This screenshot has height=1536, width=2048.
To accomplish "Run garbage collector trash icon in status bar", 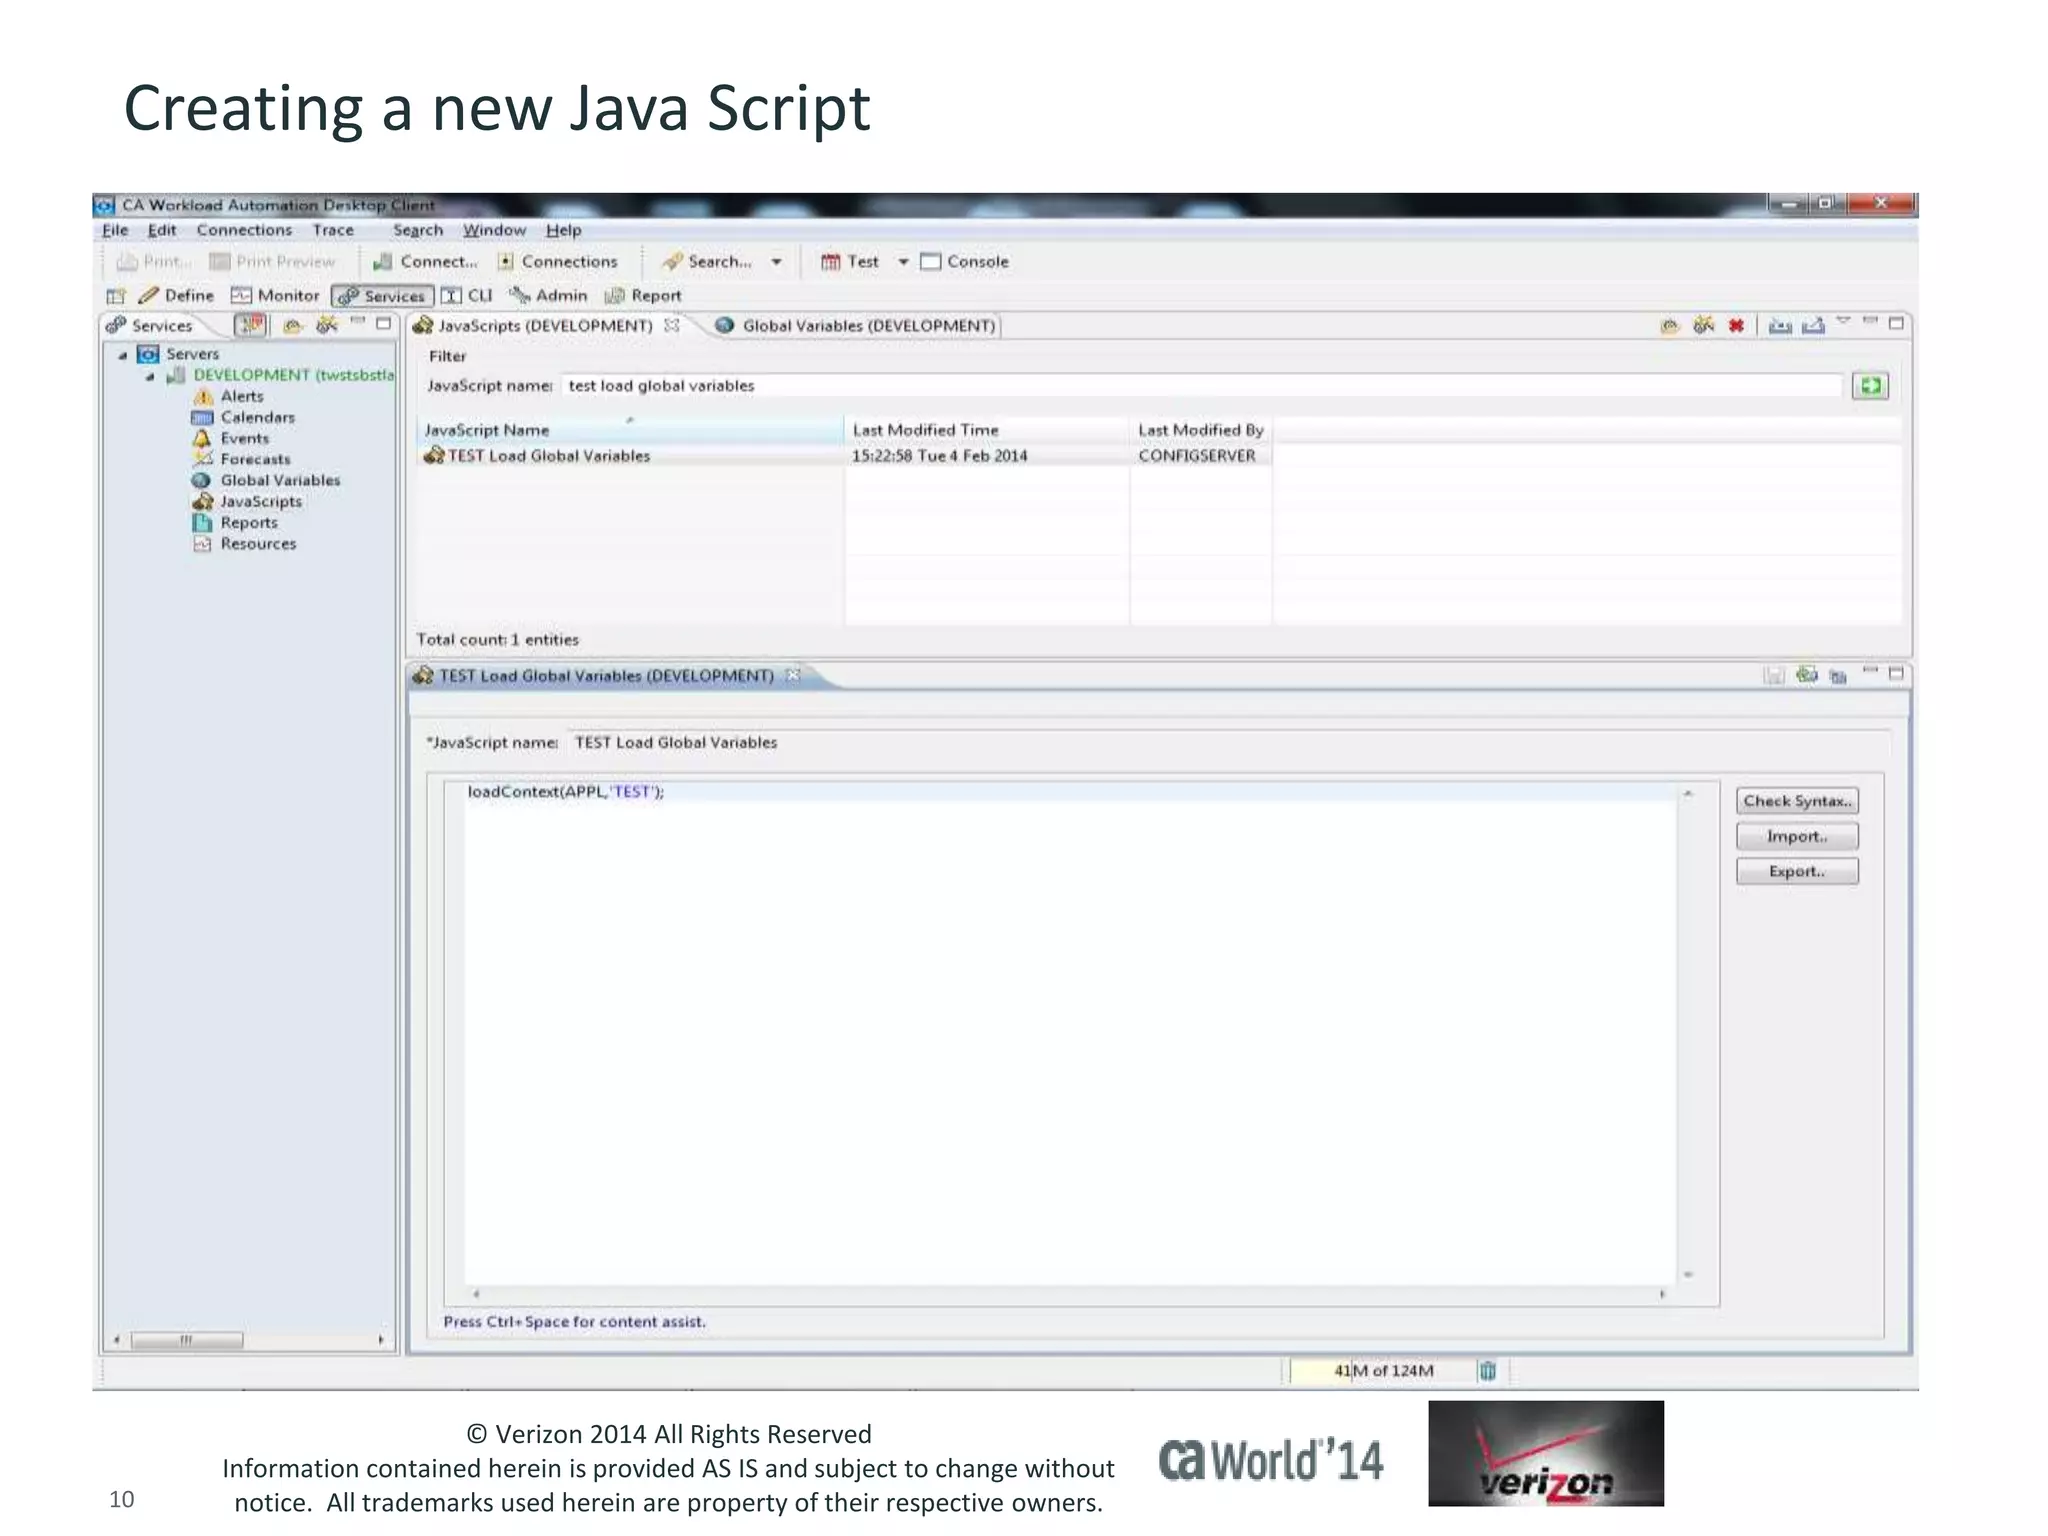I will pyautogui.click(x=1487, y=1370).
